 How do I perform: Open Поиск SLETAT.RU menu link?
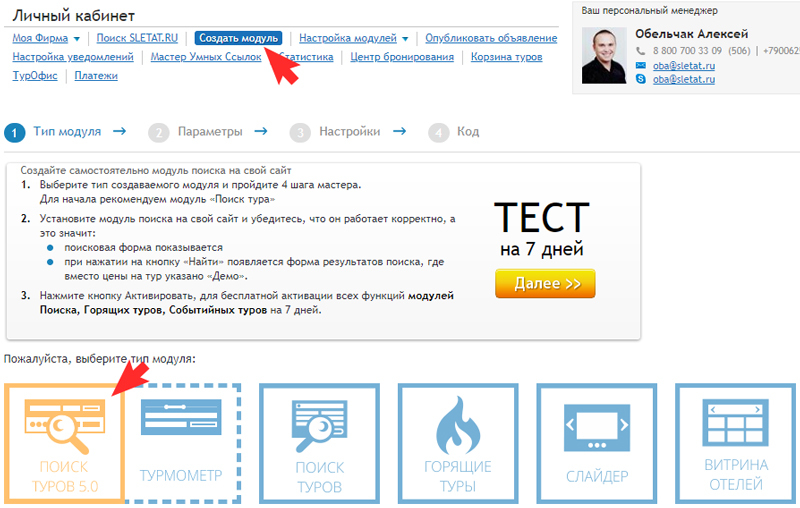pyautogui.click(x=137, y=38)
